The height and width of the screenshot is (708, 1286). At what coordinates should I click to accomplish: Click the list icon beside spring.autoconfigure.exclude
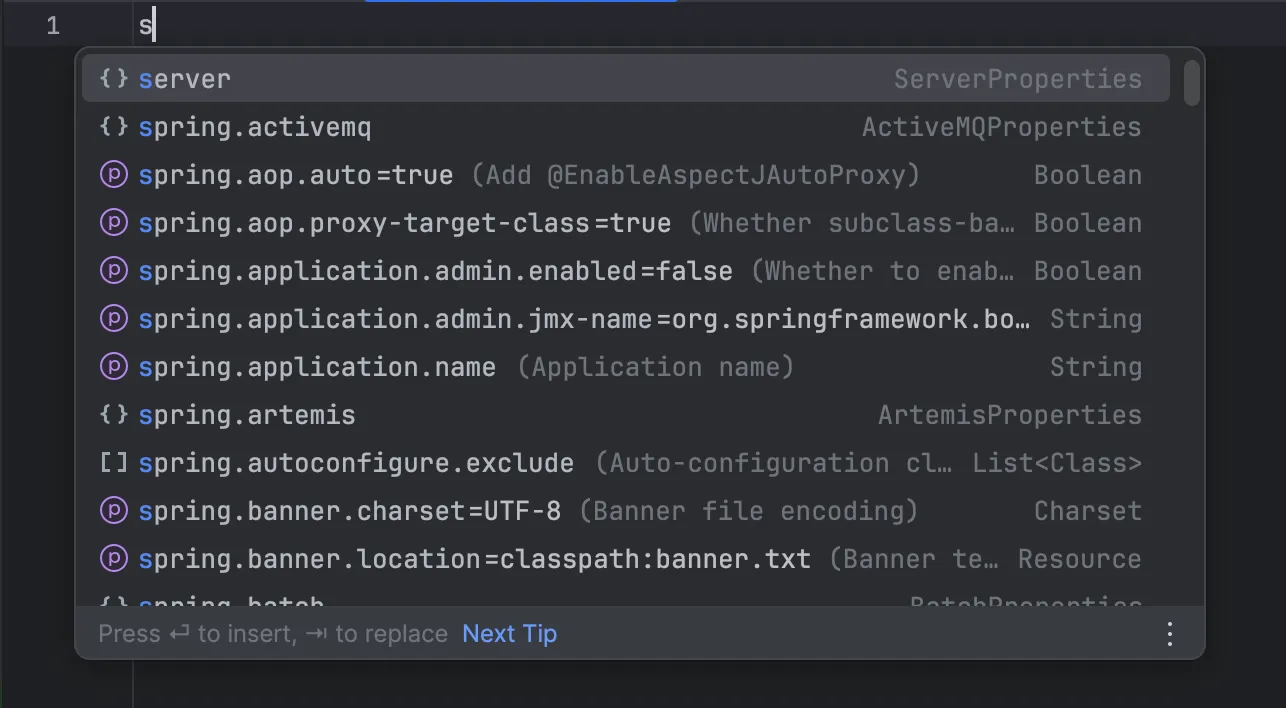[114, 462]
